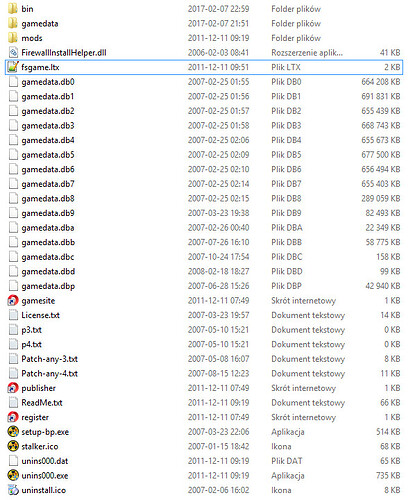Click the FirewallInstallHelper.dll file icon

tap(13, 53)
